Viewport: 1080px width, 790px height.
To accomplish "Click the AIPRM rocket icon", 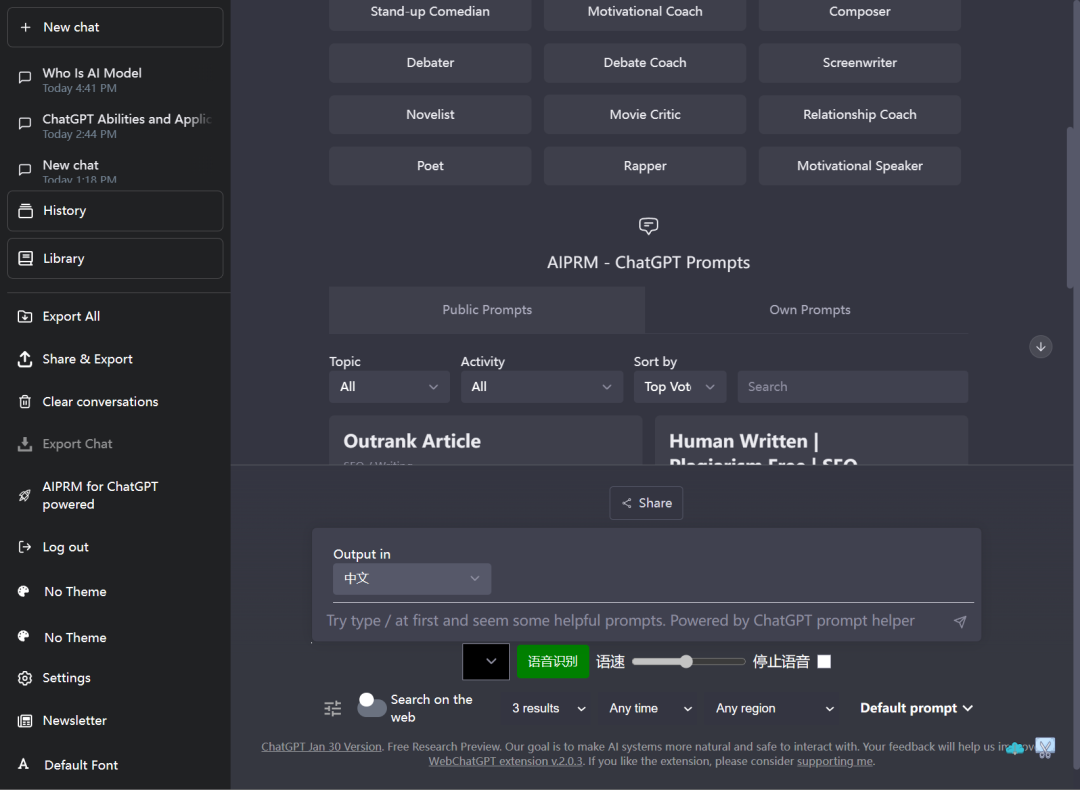I will click(25, 495).
